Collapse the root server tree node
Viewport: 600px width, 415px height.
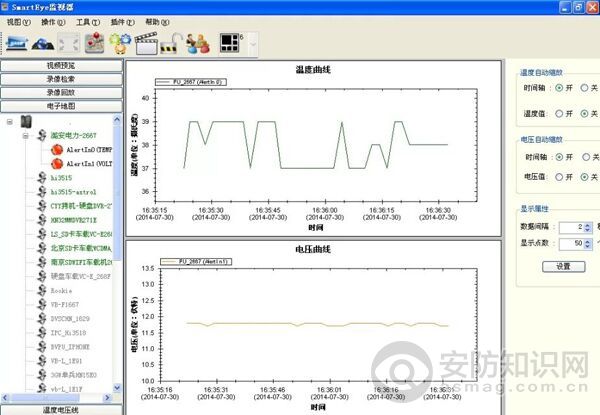click(10, 122)
